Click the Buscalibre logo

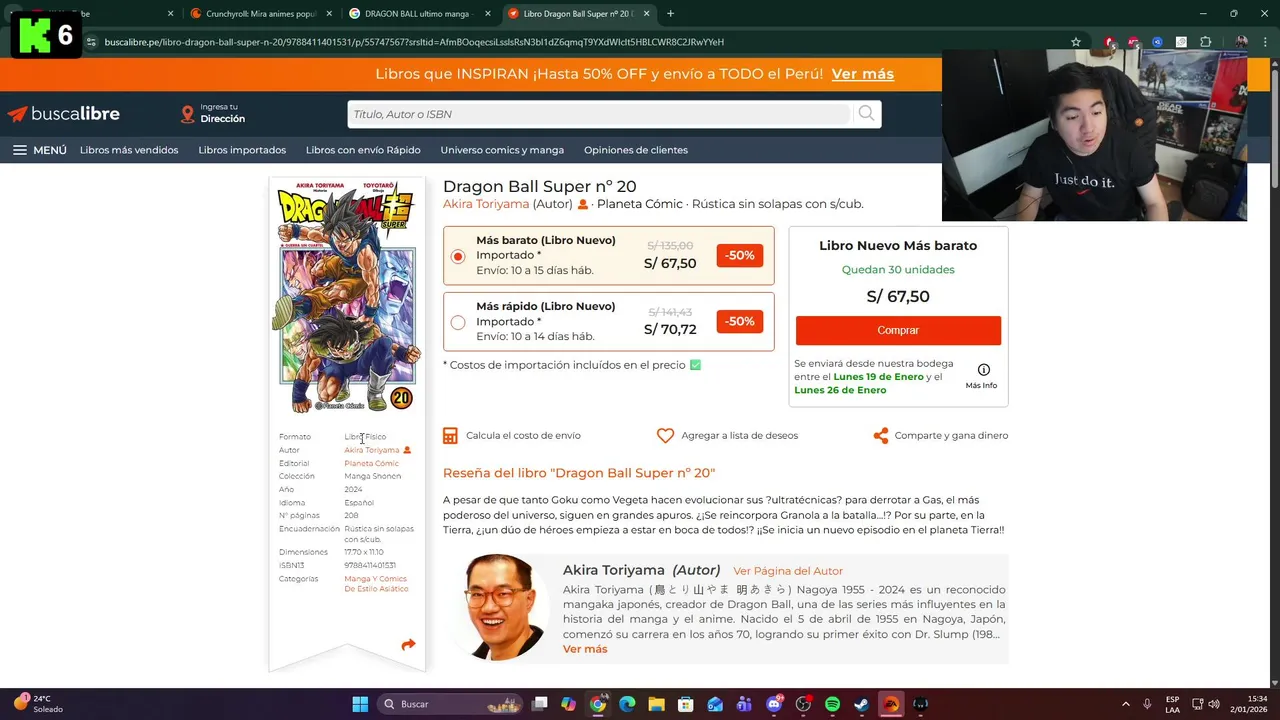(x=64, y=114)
